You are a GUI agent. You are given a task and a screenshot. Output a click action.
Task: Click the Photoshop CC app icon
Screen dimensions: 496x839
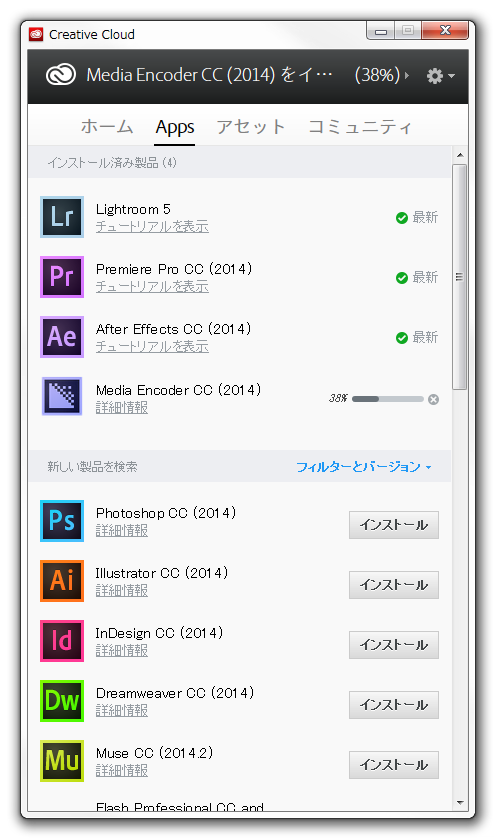point(62,521)
